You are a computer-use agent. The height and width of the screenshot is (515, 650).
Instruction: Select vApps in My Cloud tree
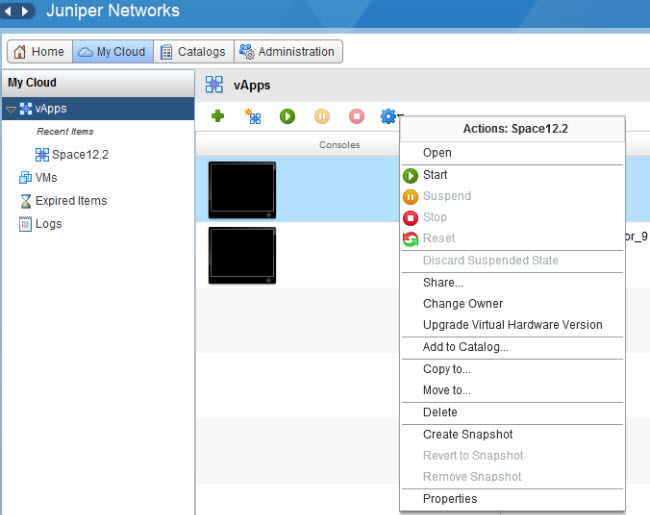98,109
